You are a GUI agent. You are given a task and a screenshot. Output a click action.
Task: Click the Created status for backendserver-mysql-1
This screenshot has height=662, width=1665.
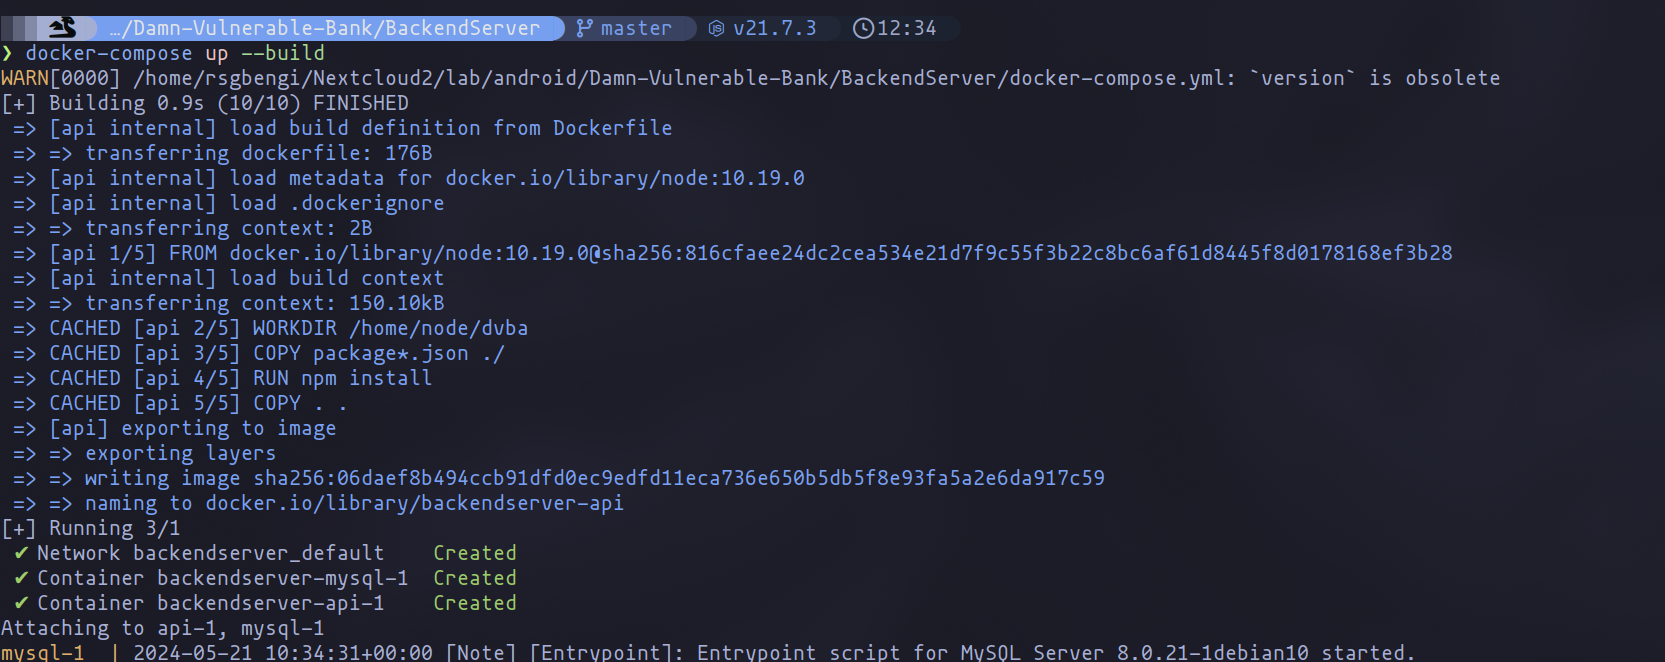pyautogui.click(x=475, y=578)
